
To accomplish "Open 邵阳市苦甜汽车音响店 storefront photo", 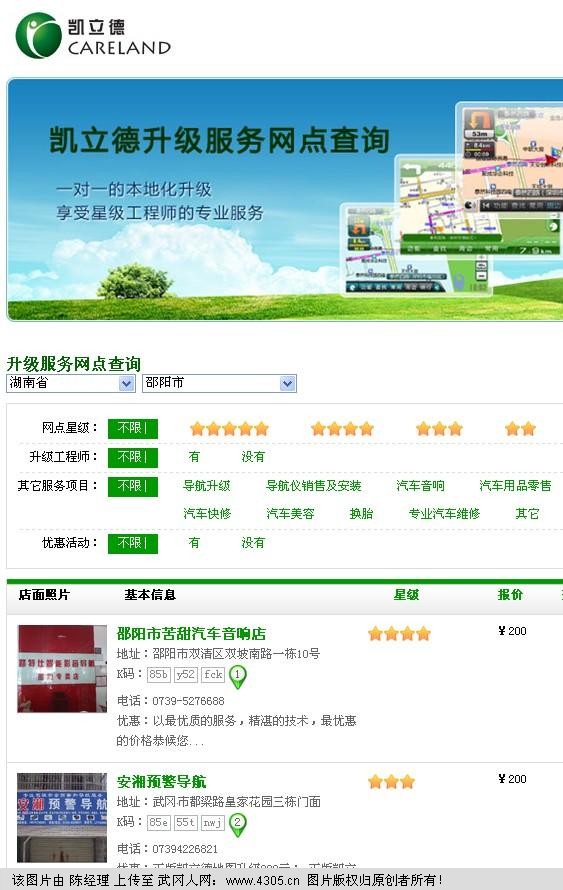I will click(x=62, y=669).
